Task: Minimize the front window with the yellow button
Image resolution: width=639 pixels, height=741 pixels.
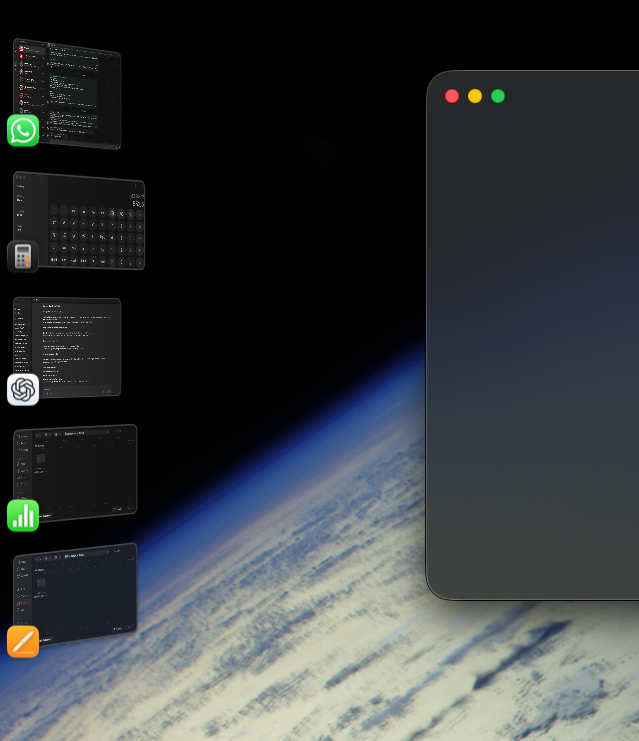Action: tap(475, 96)
